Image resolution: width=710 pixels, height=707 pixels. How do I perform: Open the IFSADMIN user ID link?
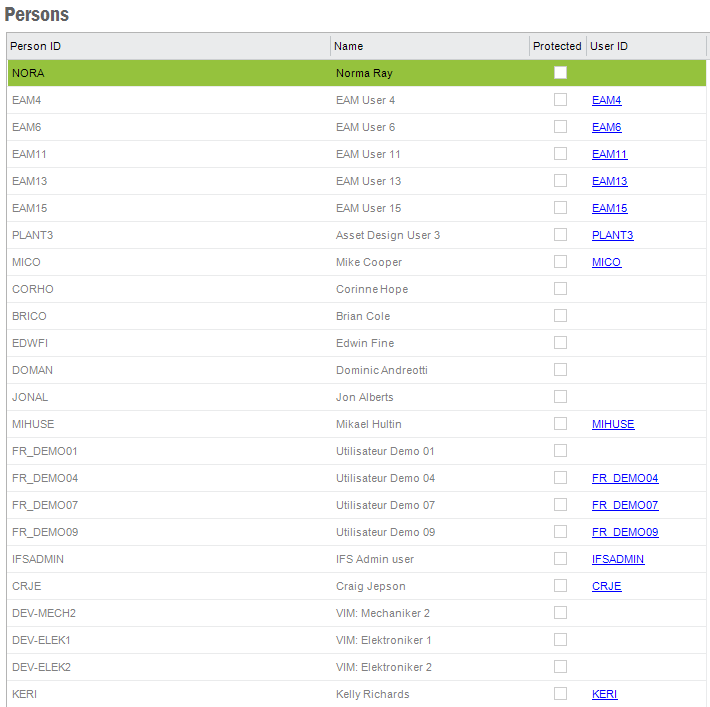[x=617, y=559]
